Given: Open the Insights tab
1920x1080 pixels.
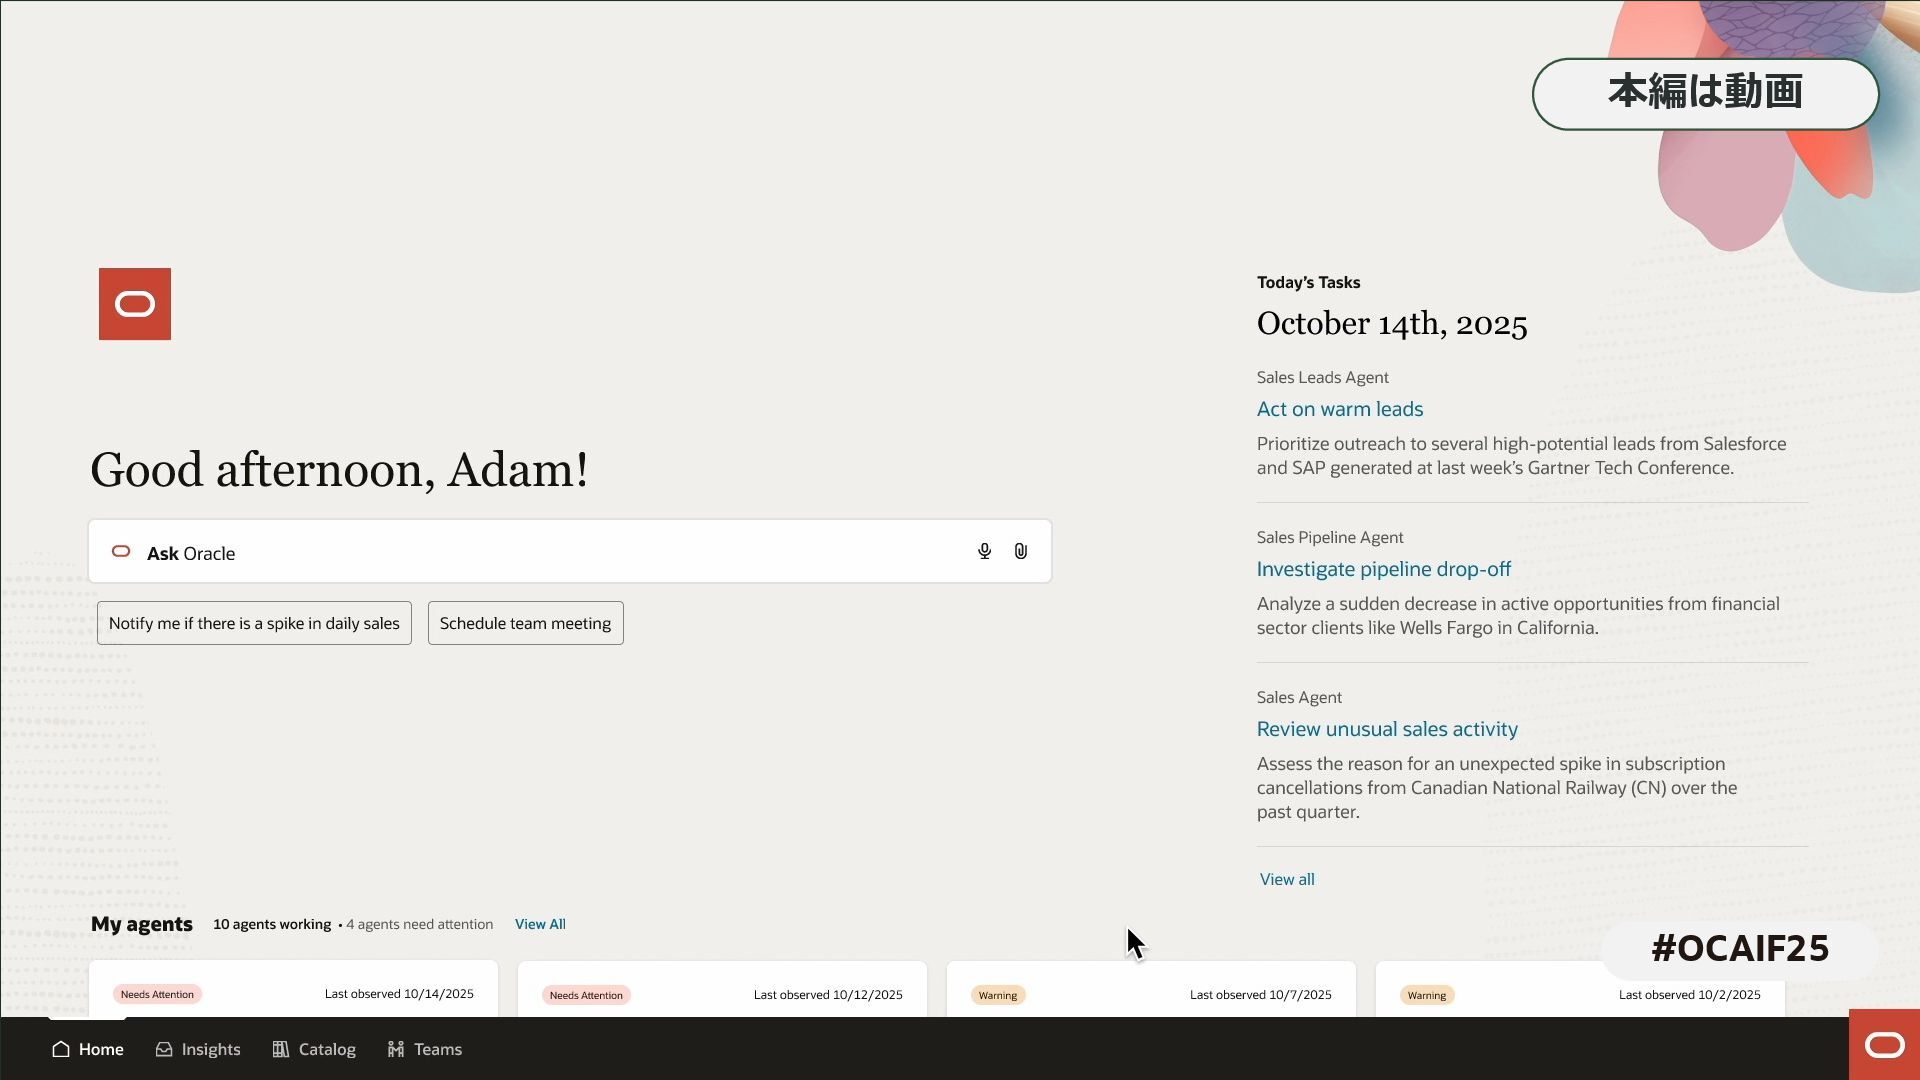Looking at the screenshot, I should pyautogui.click(x=210, y=1049).
